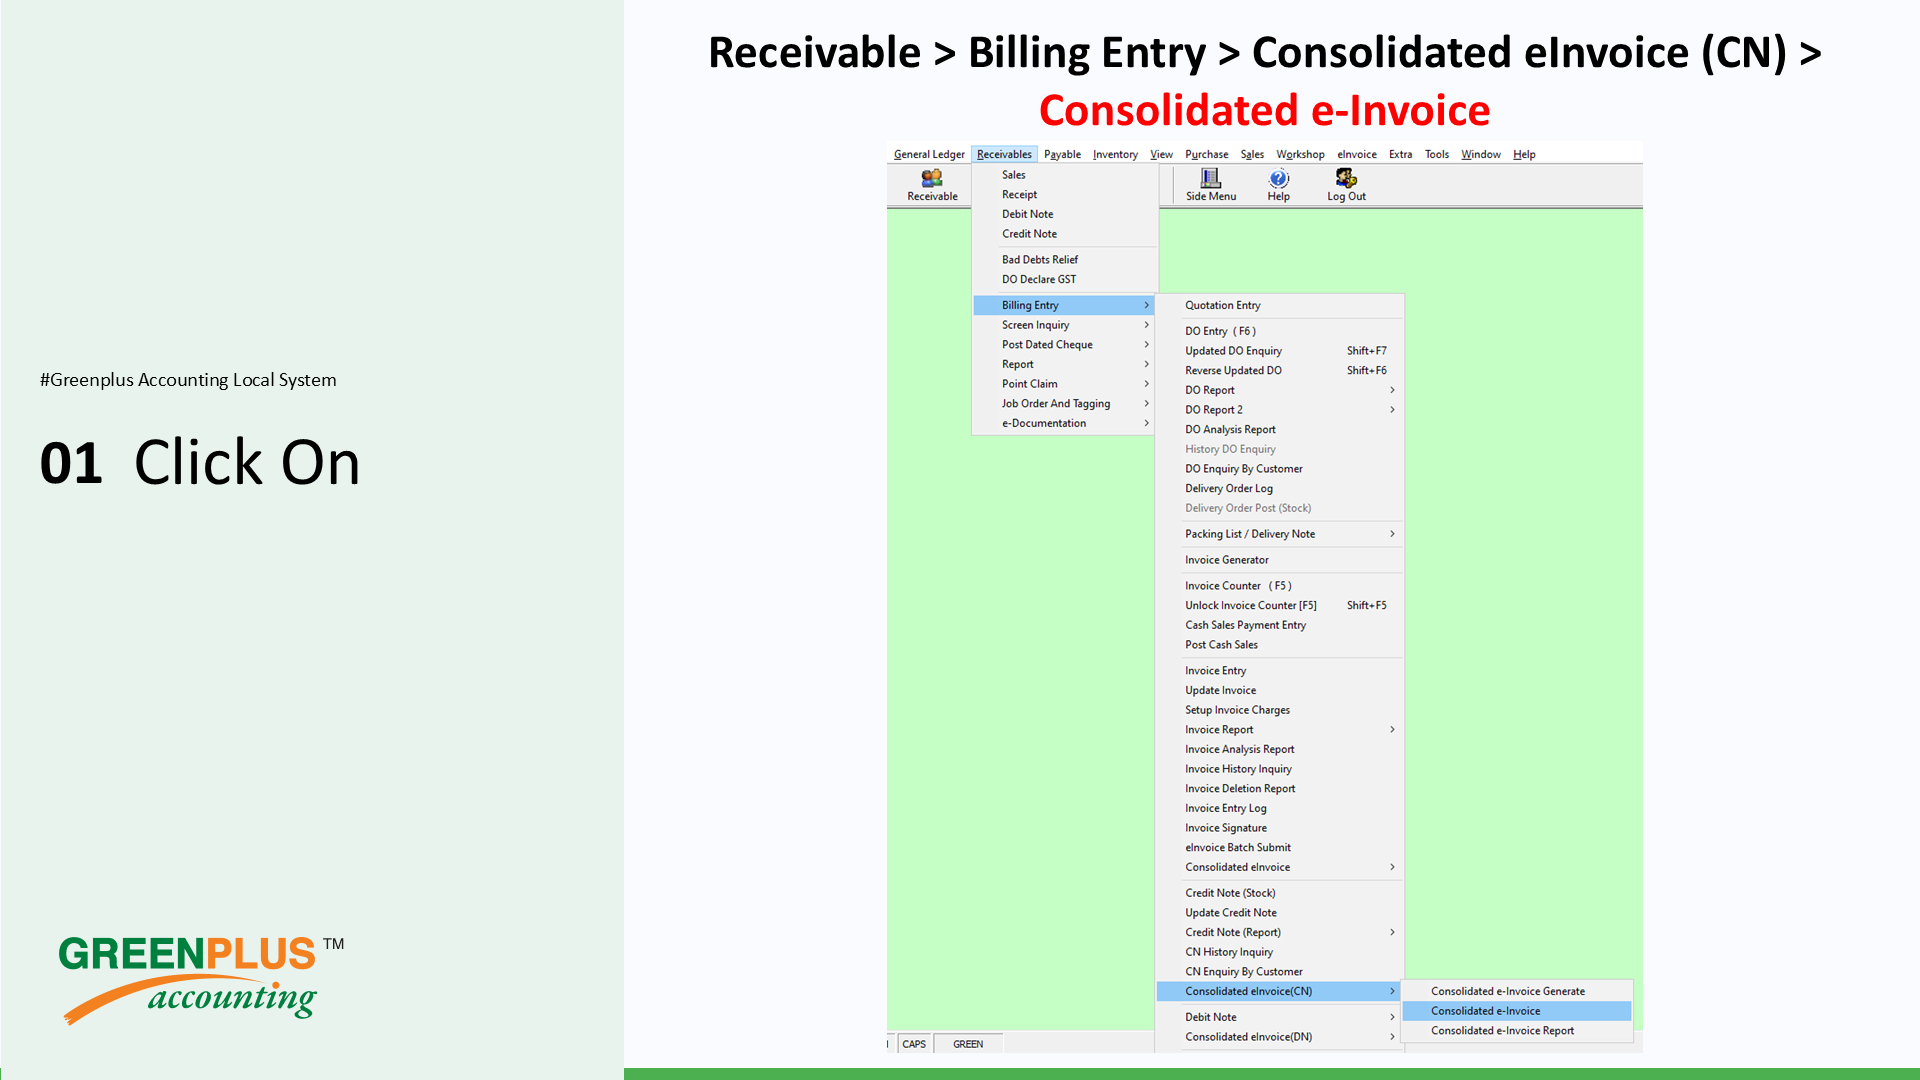Click the Help toolbar icon
Viewport: 1920px width, 1080px height.
click(1278, 185)
